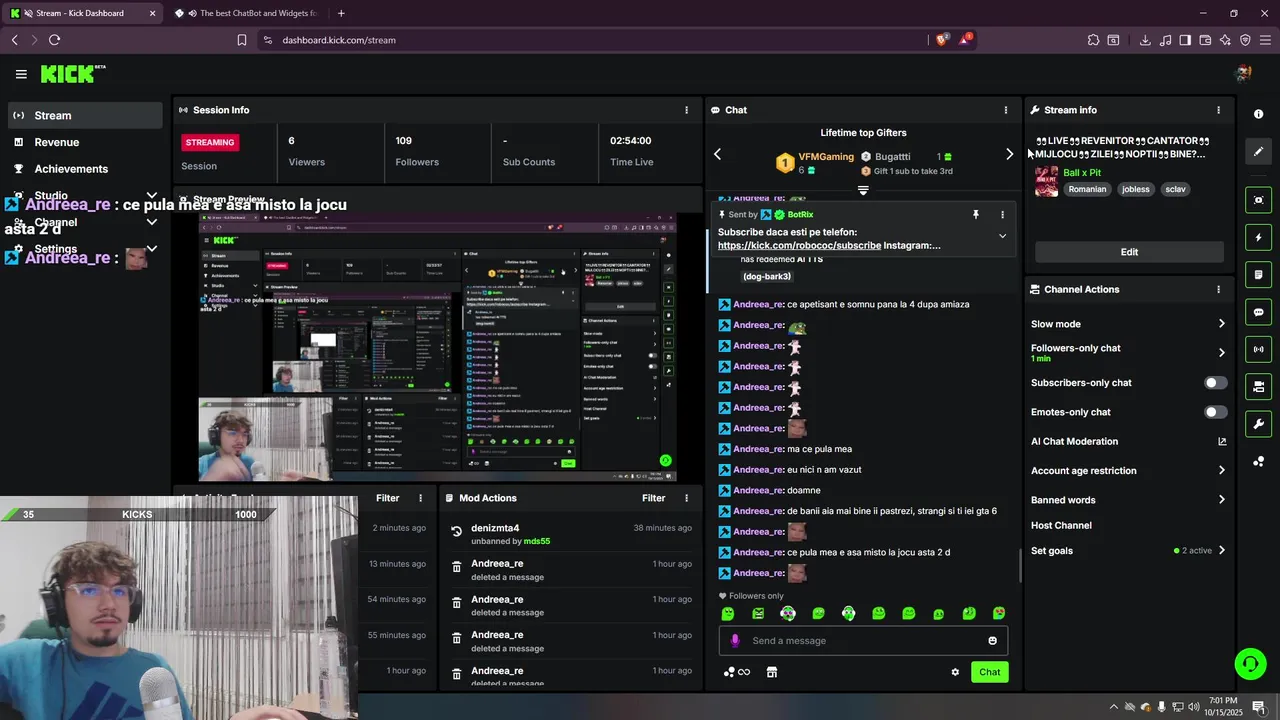The width and height of the screenshot is (1280, 720).
Task: Open the Stream sidebar menu item
Action: click(85, 115)
